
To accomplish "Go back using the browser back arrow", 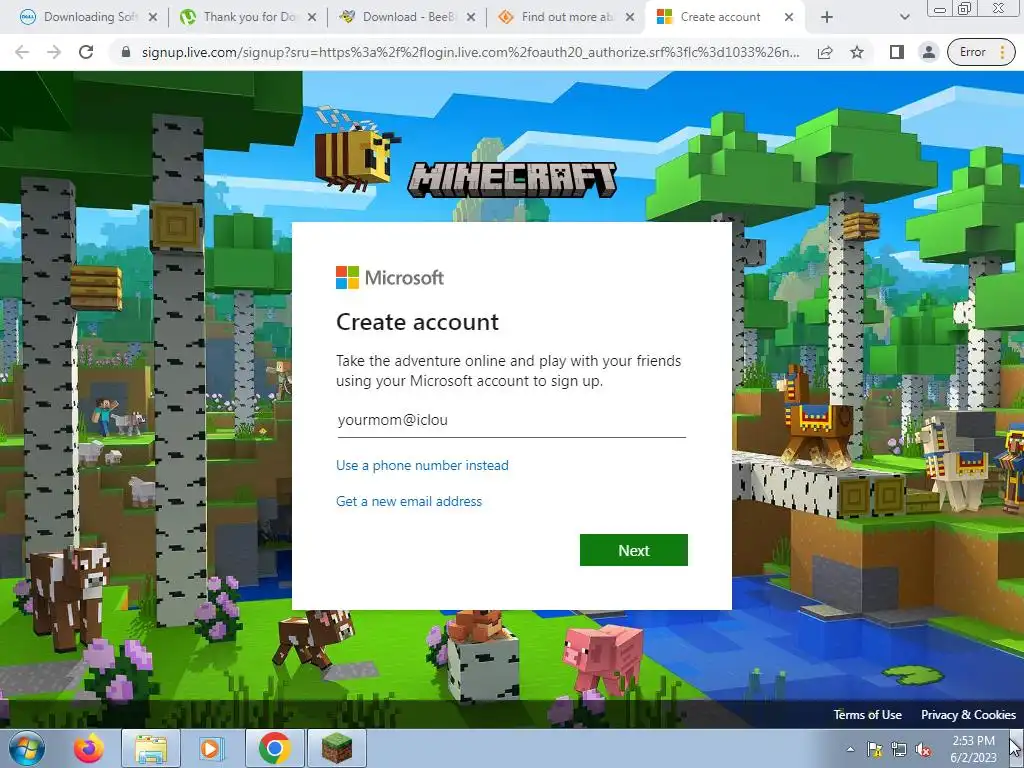I will tap(22, 52).
